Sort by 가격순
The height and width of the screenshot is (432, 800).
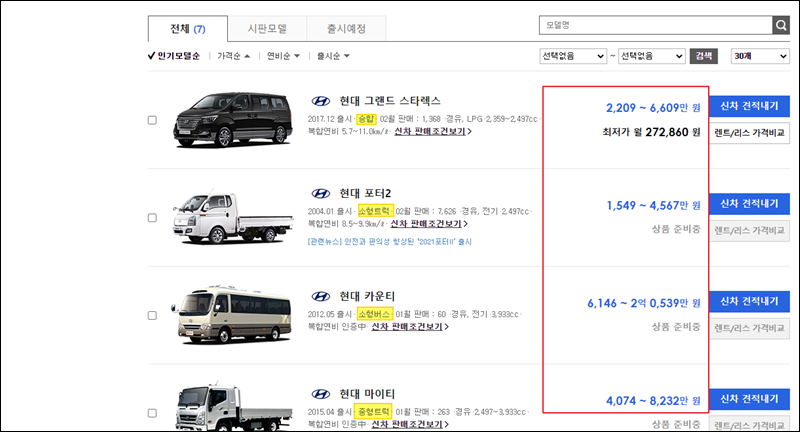(x=234, y=56)
